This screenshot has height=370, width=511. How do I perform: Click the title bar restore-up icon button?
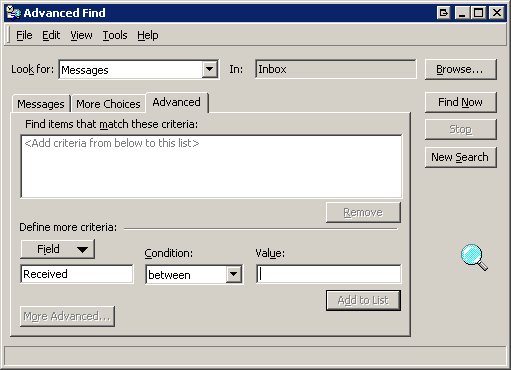coord(443,13)
